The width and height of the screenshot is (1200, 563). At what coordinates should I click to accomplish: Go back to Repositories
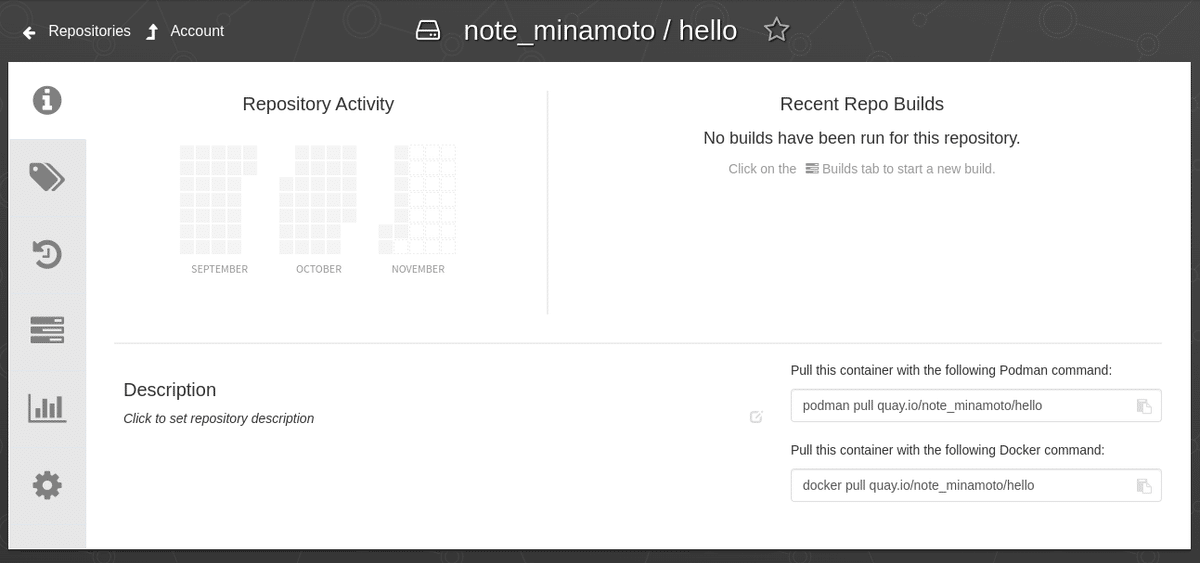pos(77,31)
